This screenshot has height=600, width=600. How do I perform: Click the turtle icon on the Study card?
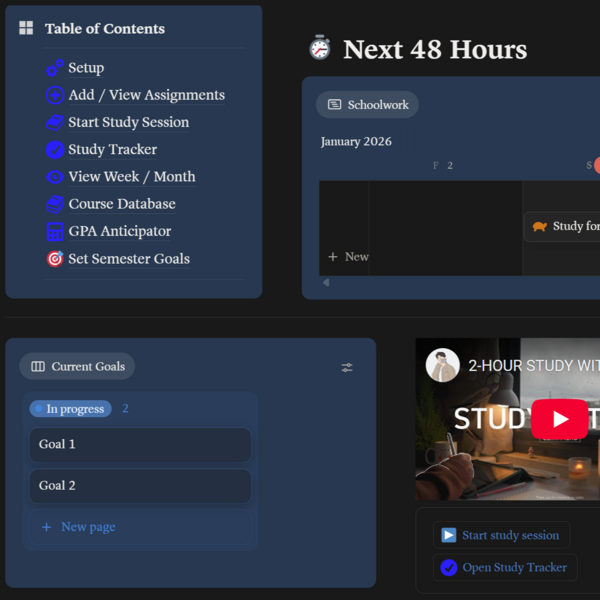(x=540, y=227)
